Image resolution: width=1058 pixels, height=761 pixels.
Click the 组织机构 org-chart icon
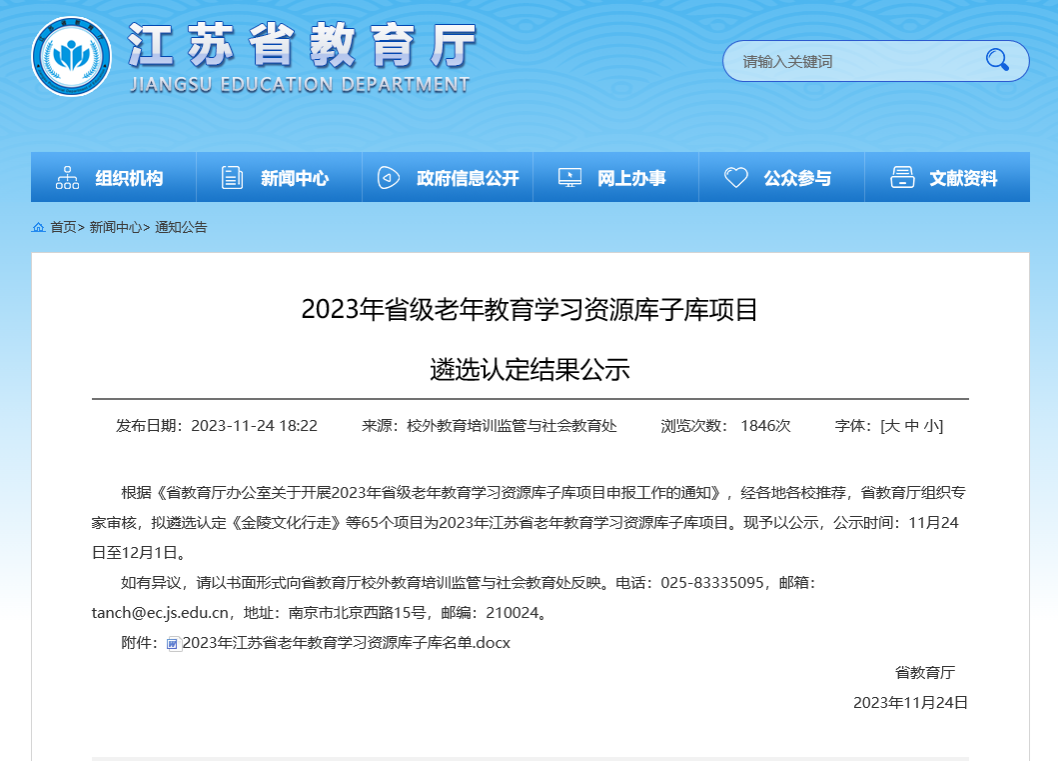tap(67, 177)
